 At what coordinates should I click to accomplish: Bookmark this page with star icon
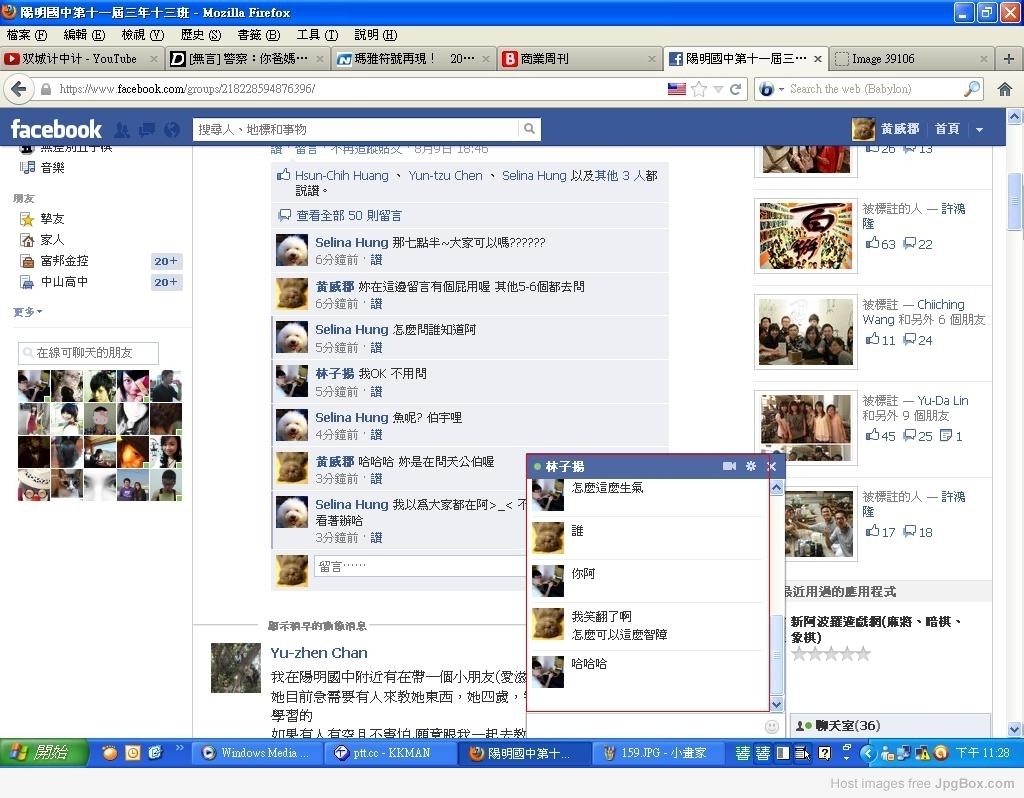[699, 89]
